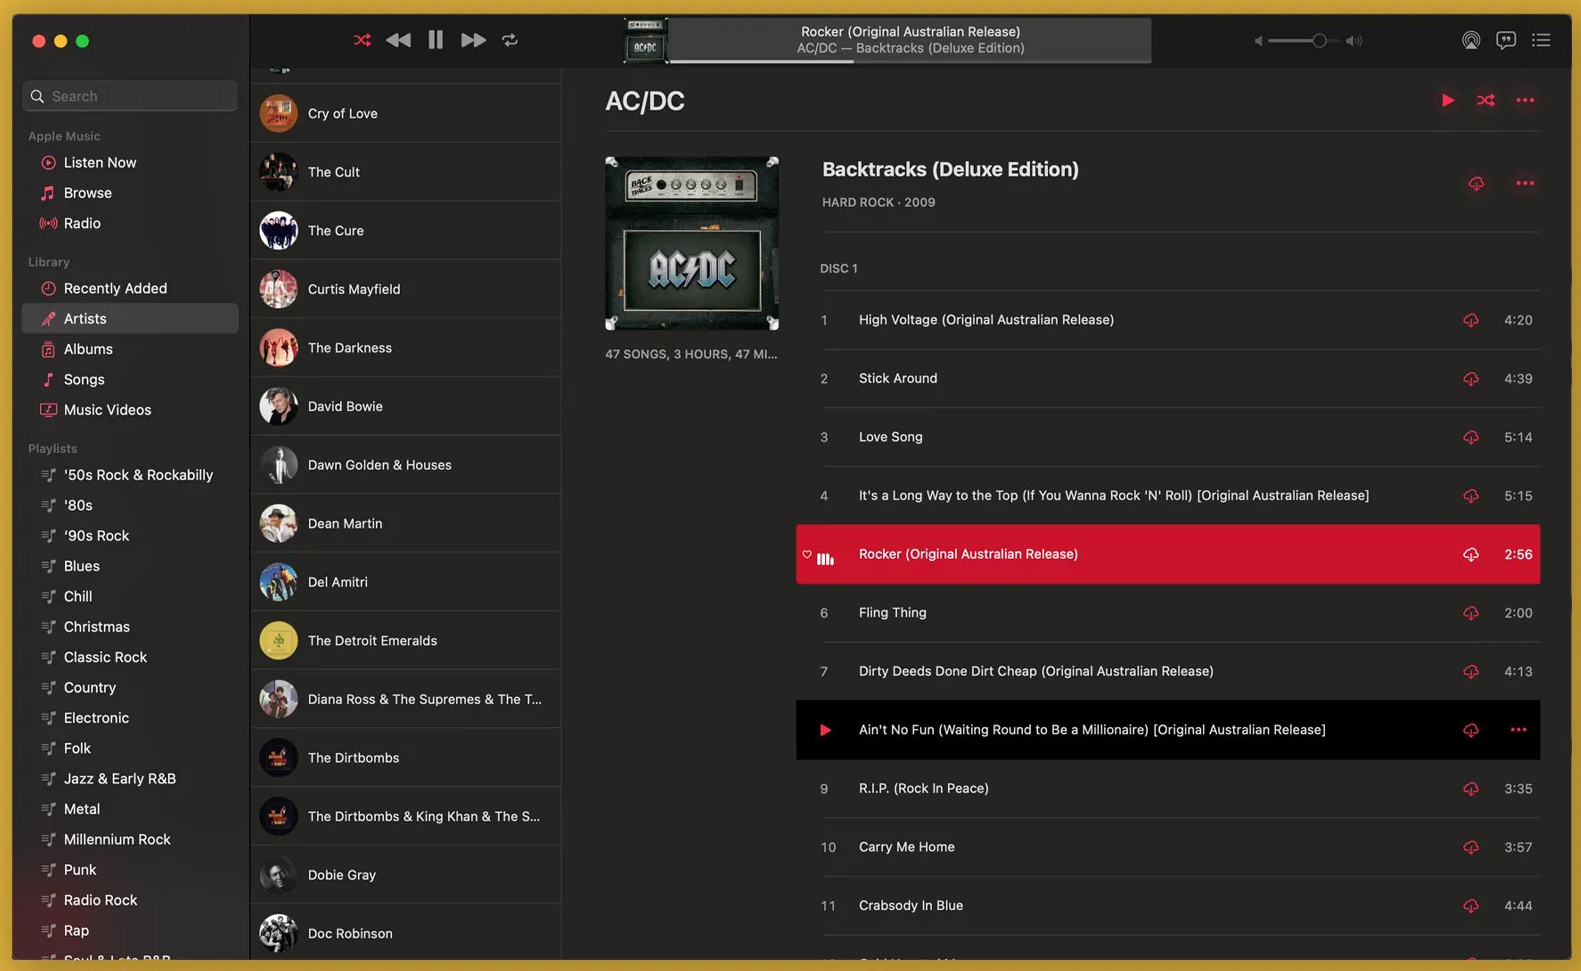Open more options for AC/DC artist
The width and height of the screenshot is (1581, 971).
click(1525, 100)
